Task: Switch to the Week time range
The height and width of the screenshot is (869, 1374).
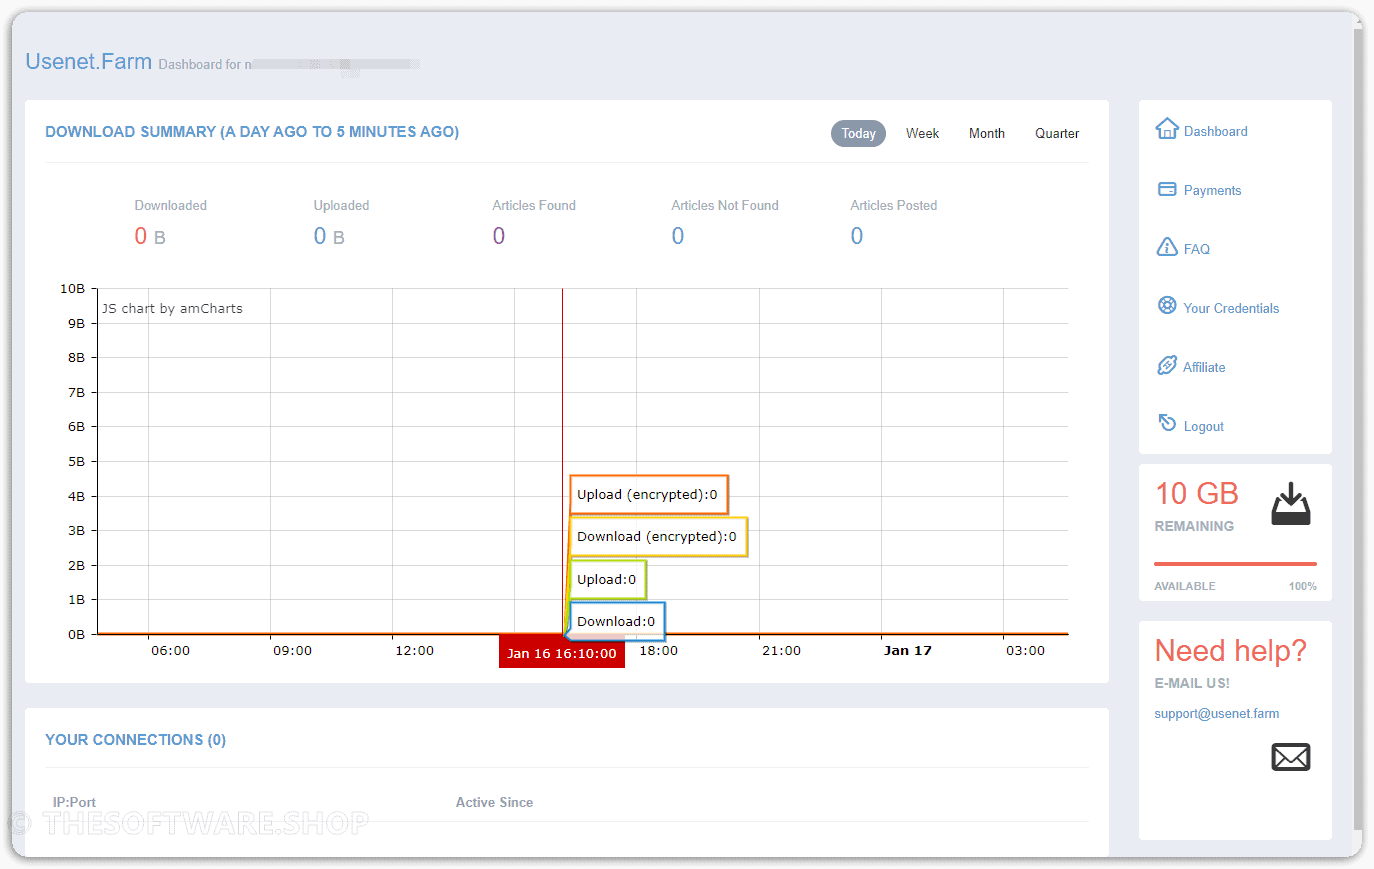Action: coord(922,133)
